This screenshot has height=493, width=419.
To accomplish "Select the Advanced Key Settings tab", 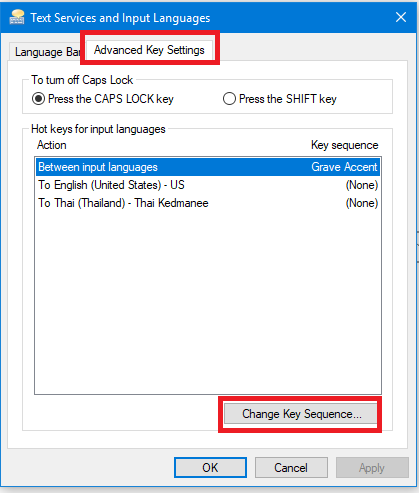I will pyautogui.click(x=149, y=50).
